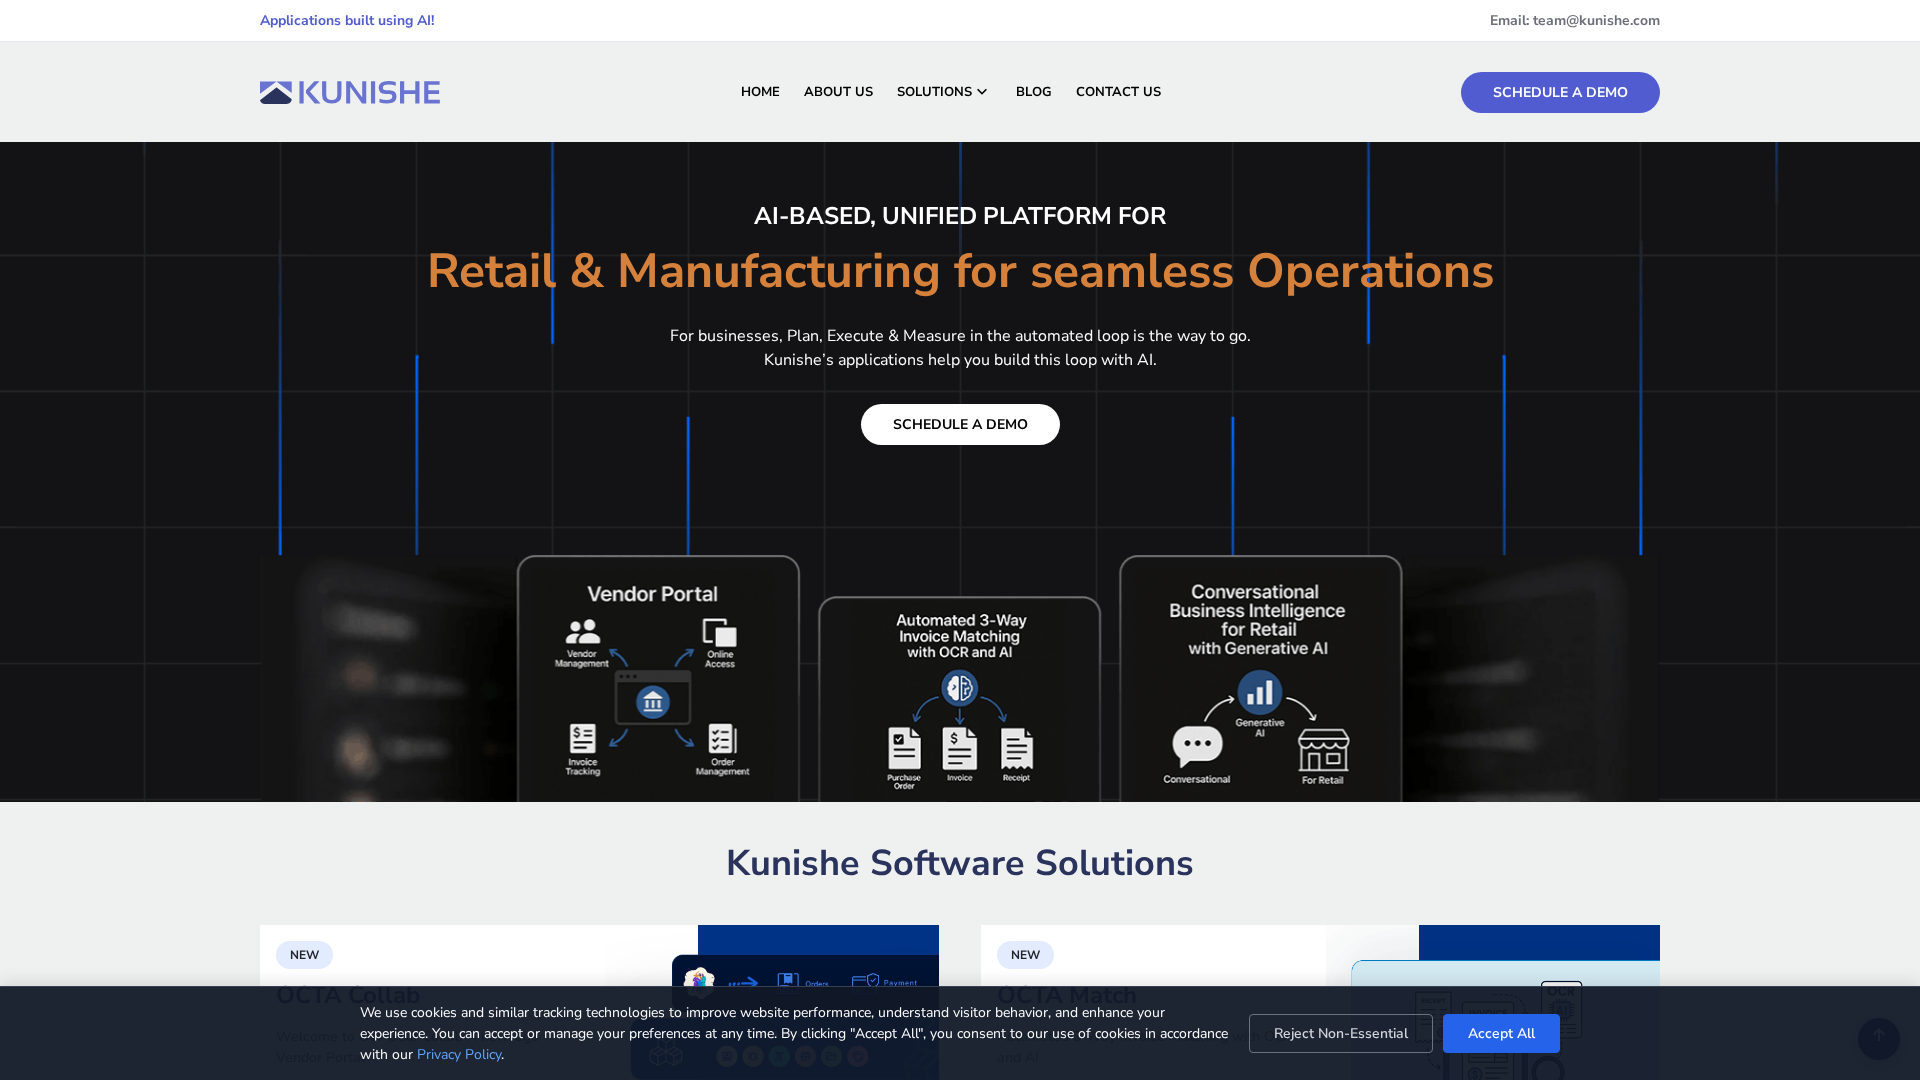Click the NEW badge above OCTA Match
This screenshot has height=1080, width=1920.
click(x=1025, y=955)
